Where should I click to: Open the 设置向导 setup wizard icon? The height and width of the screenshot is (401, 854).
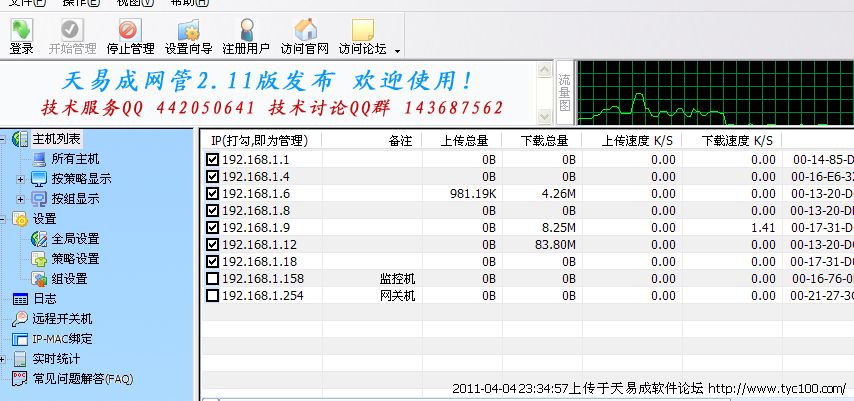click(x=188, y=36)
